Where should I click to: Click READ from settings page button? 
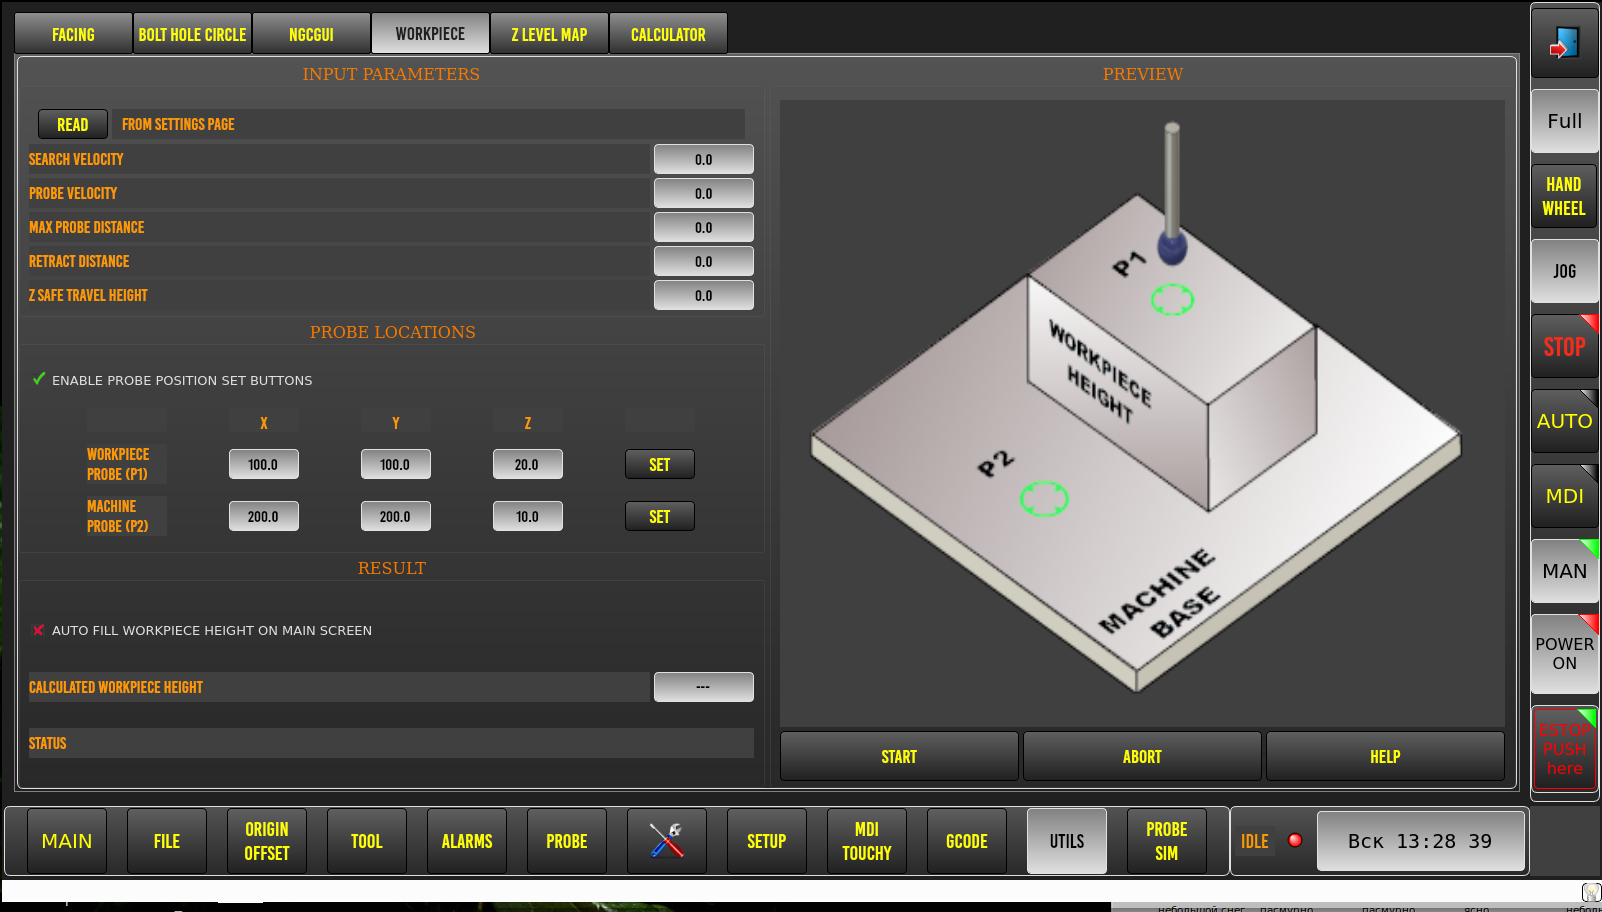(73, 124)
